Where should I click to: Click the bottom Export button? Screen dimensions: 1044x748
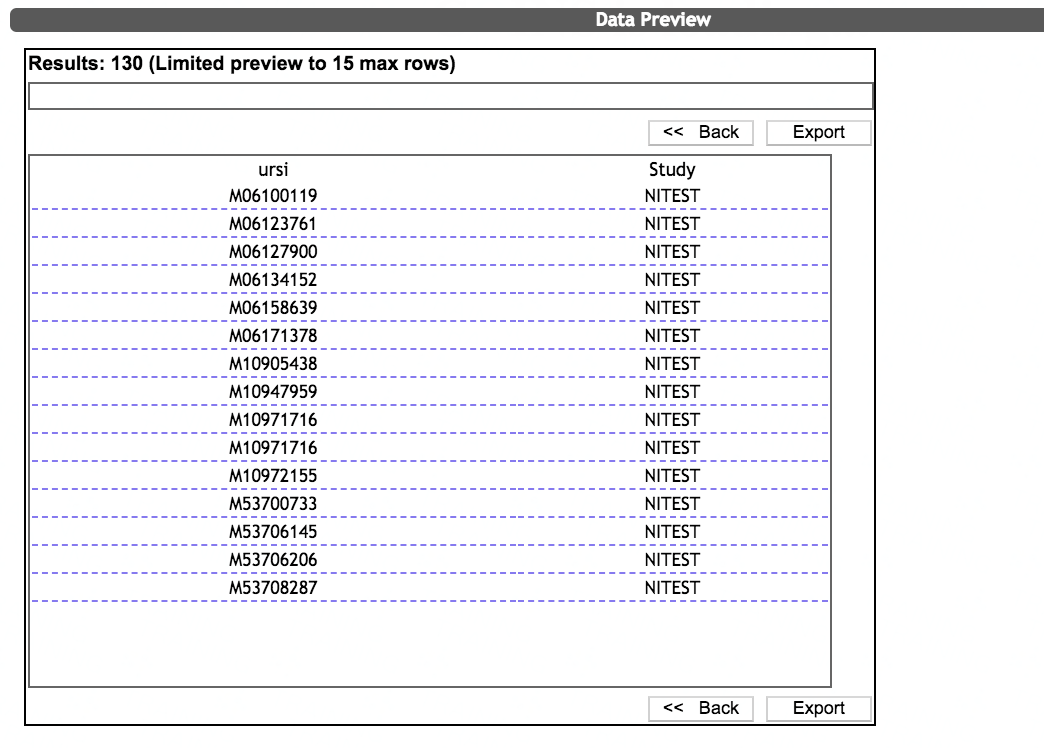click(x=818, y=708)
